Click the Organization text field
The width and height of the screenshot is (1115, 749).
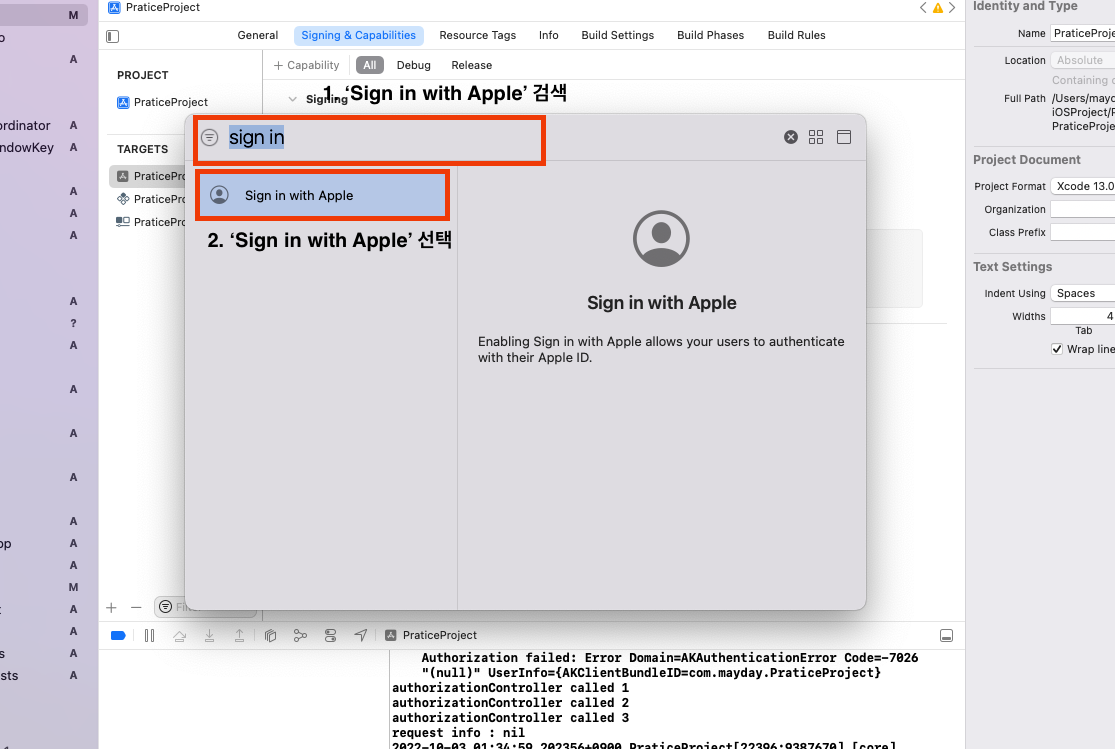point(1083,209)
